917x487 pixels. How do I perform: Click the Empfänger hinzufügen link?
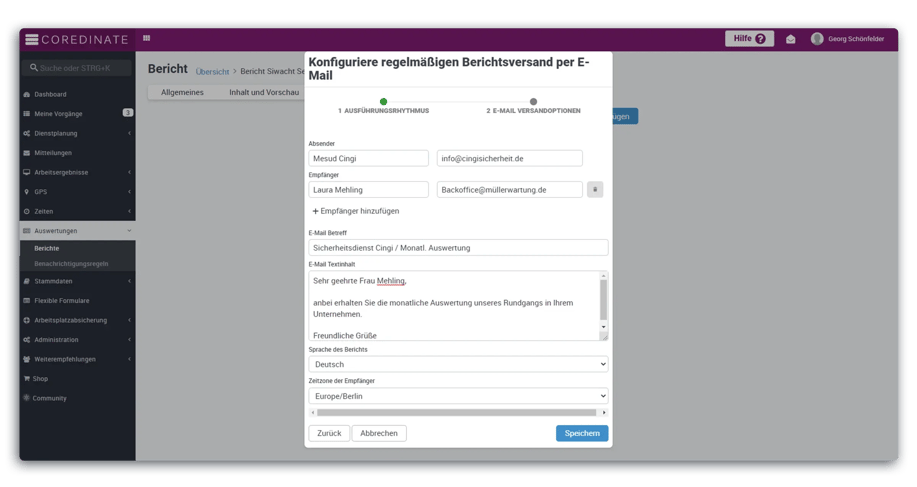[x=356, y=211]
